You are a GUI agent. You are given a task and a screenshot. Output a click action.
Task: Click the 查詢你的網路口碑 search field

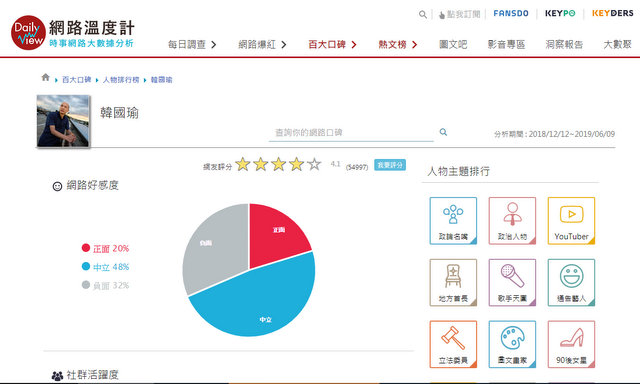click(351, 133)
